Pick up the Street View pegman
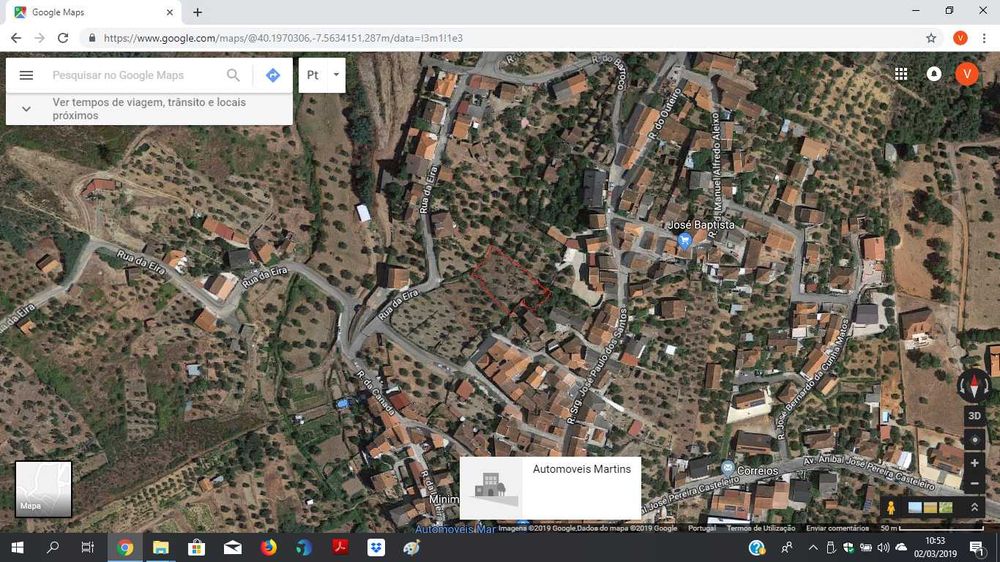Image resolution: width=1000 pixels, height=562 pixels. click(891, 508)
